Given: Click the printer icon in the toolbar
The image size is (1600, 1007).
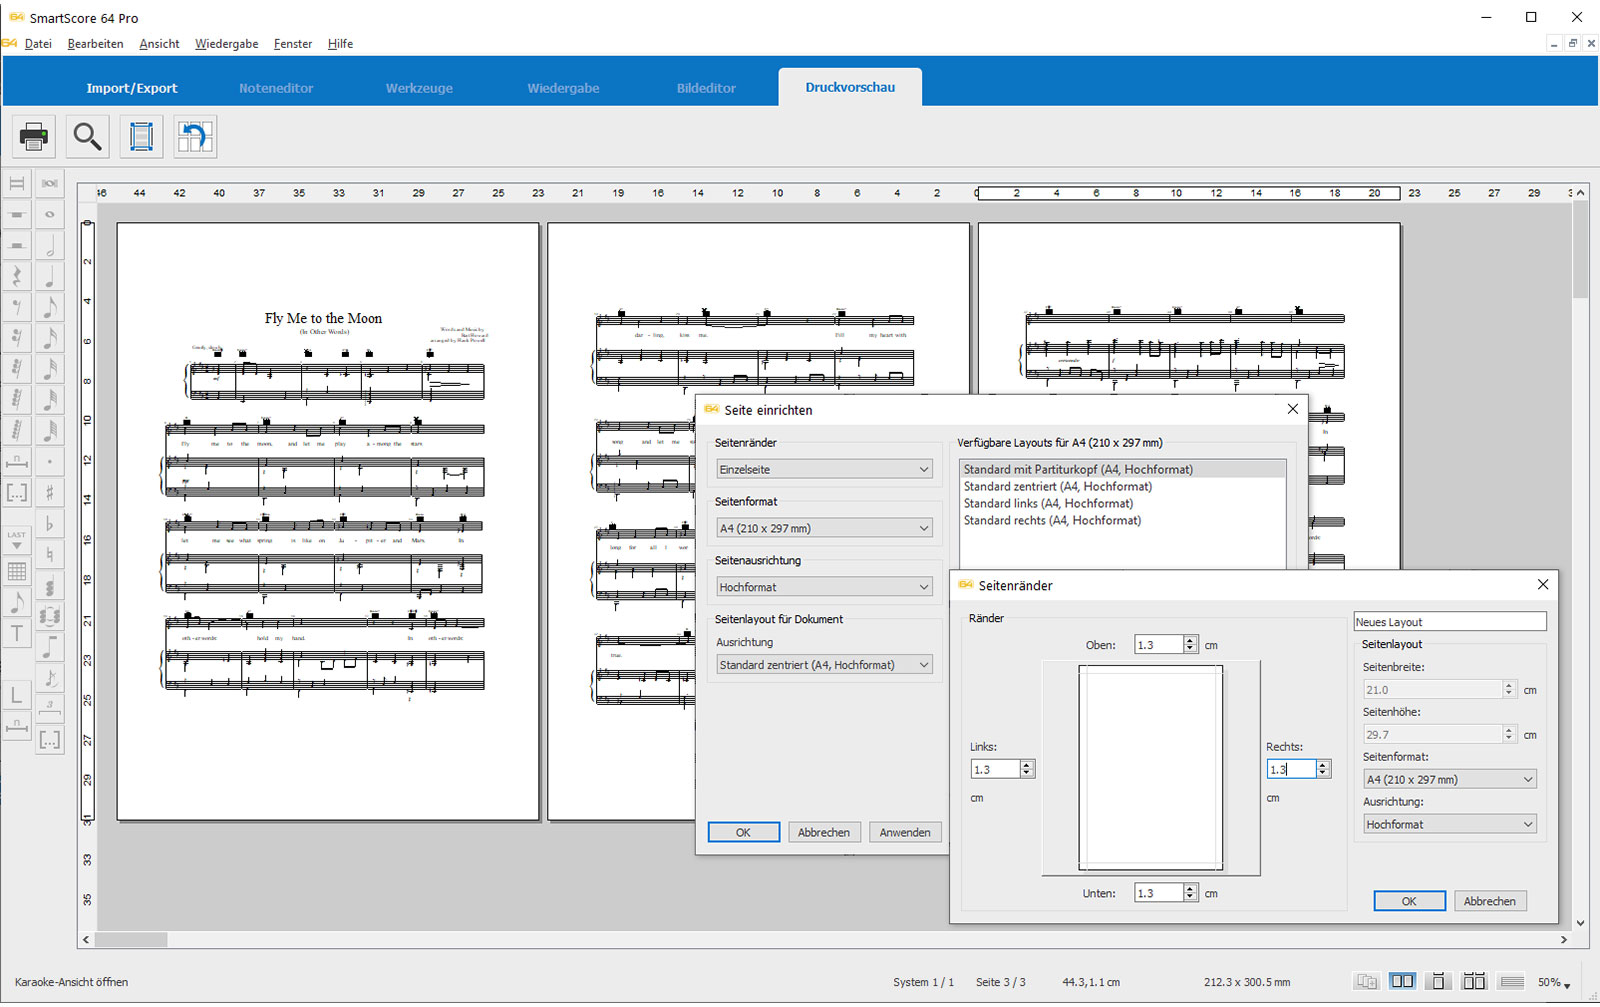Looking at the screenshot, I should [x=33, y=136].
